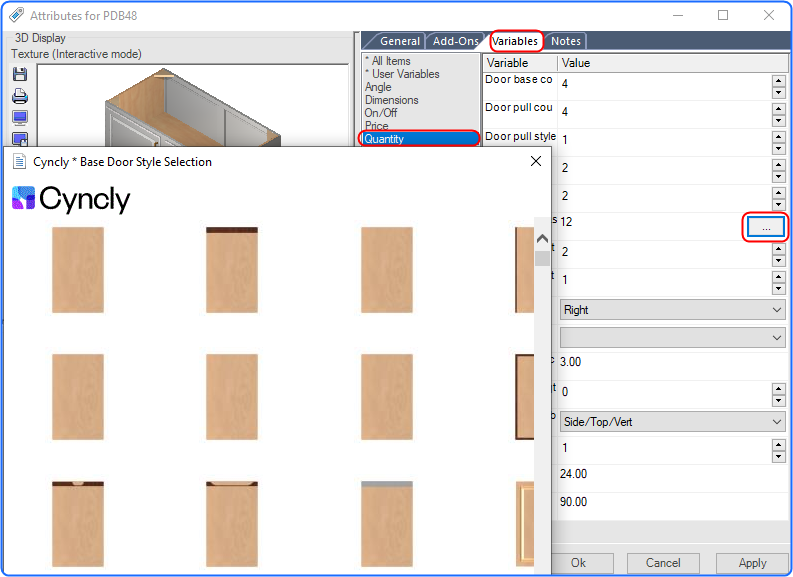Select '* User Variables' category

tap(402, 74)
